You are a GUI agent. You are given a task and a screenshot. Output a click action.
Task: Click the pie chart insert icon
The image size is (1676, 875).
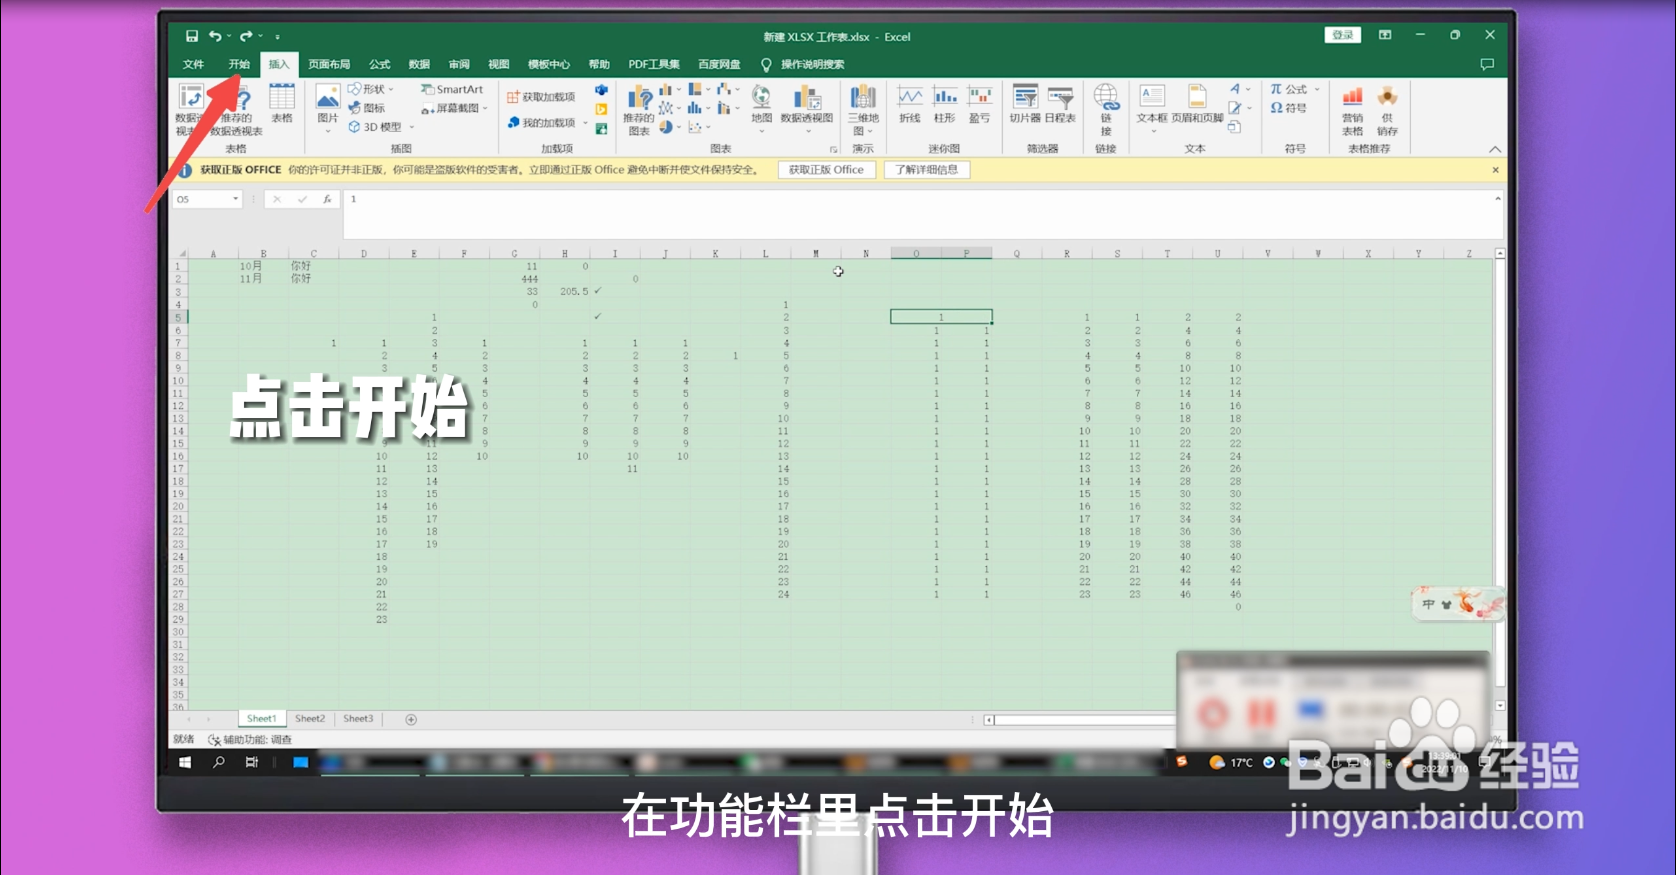[665, 127]
